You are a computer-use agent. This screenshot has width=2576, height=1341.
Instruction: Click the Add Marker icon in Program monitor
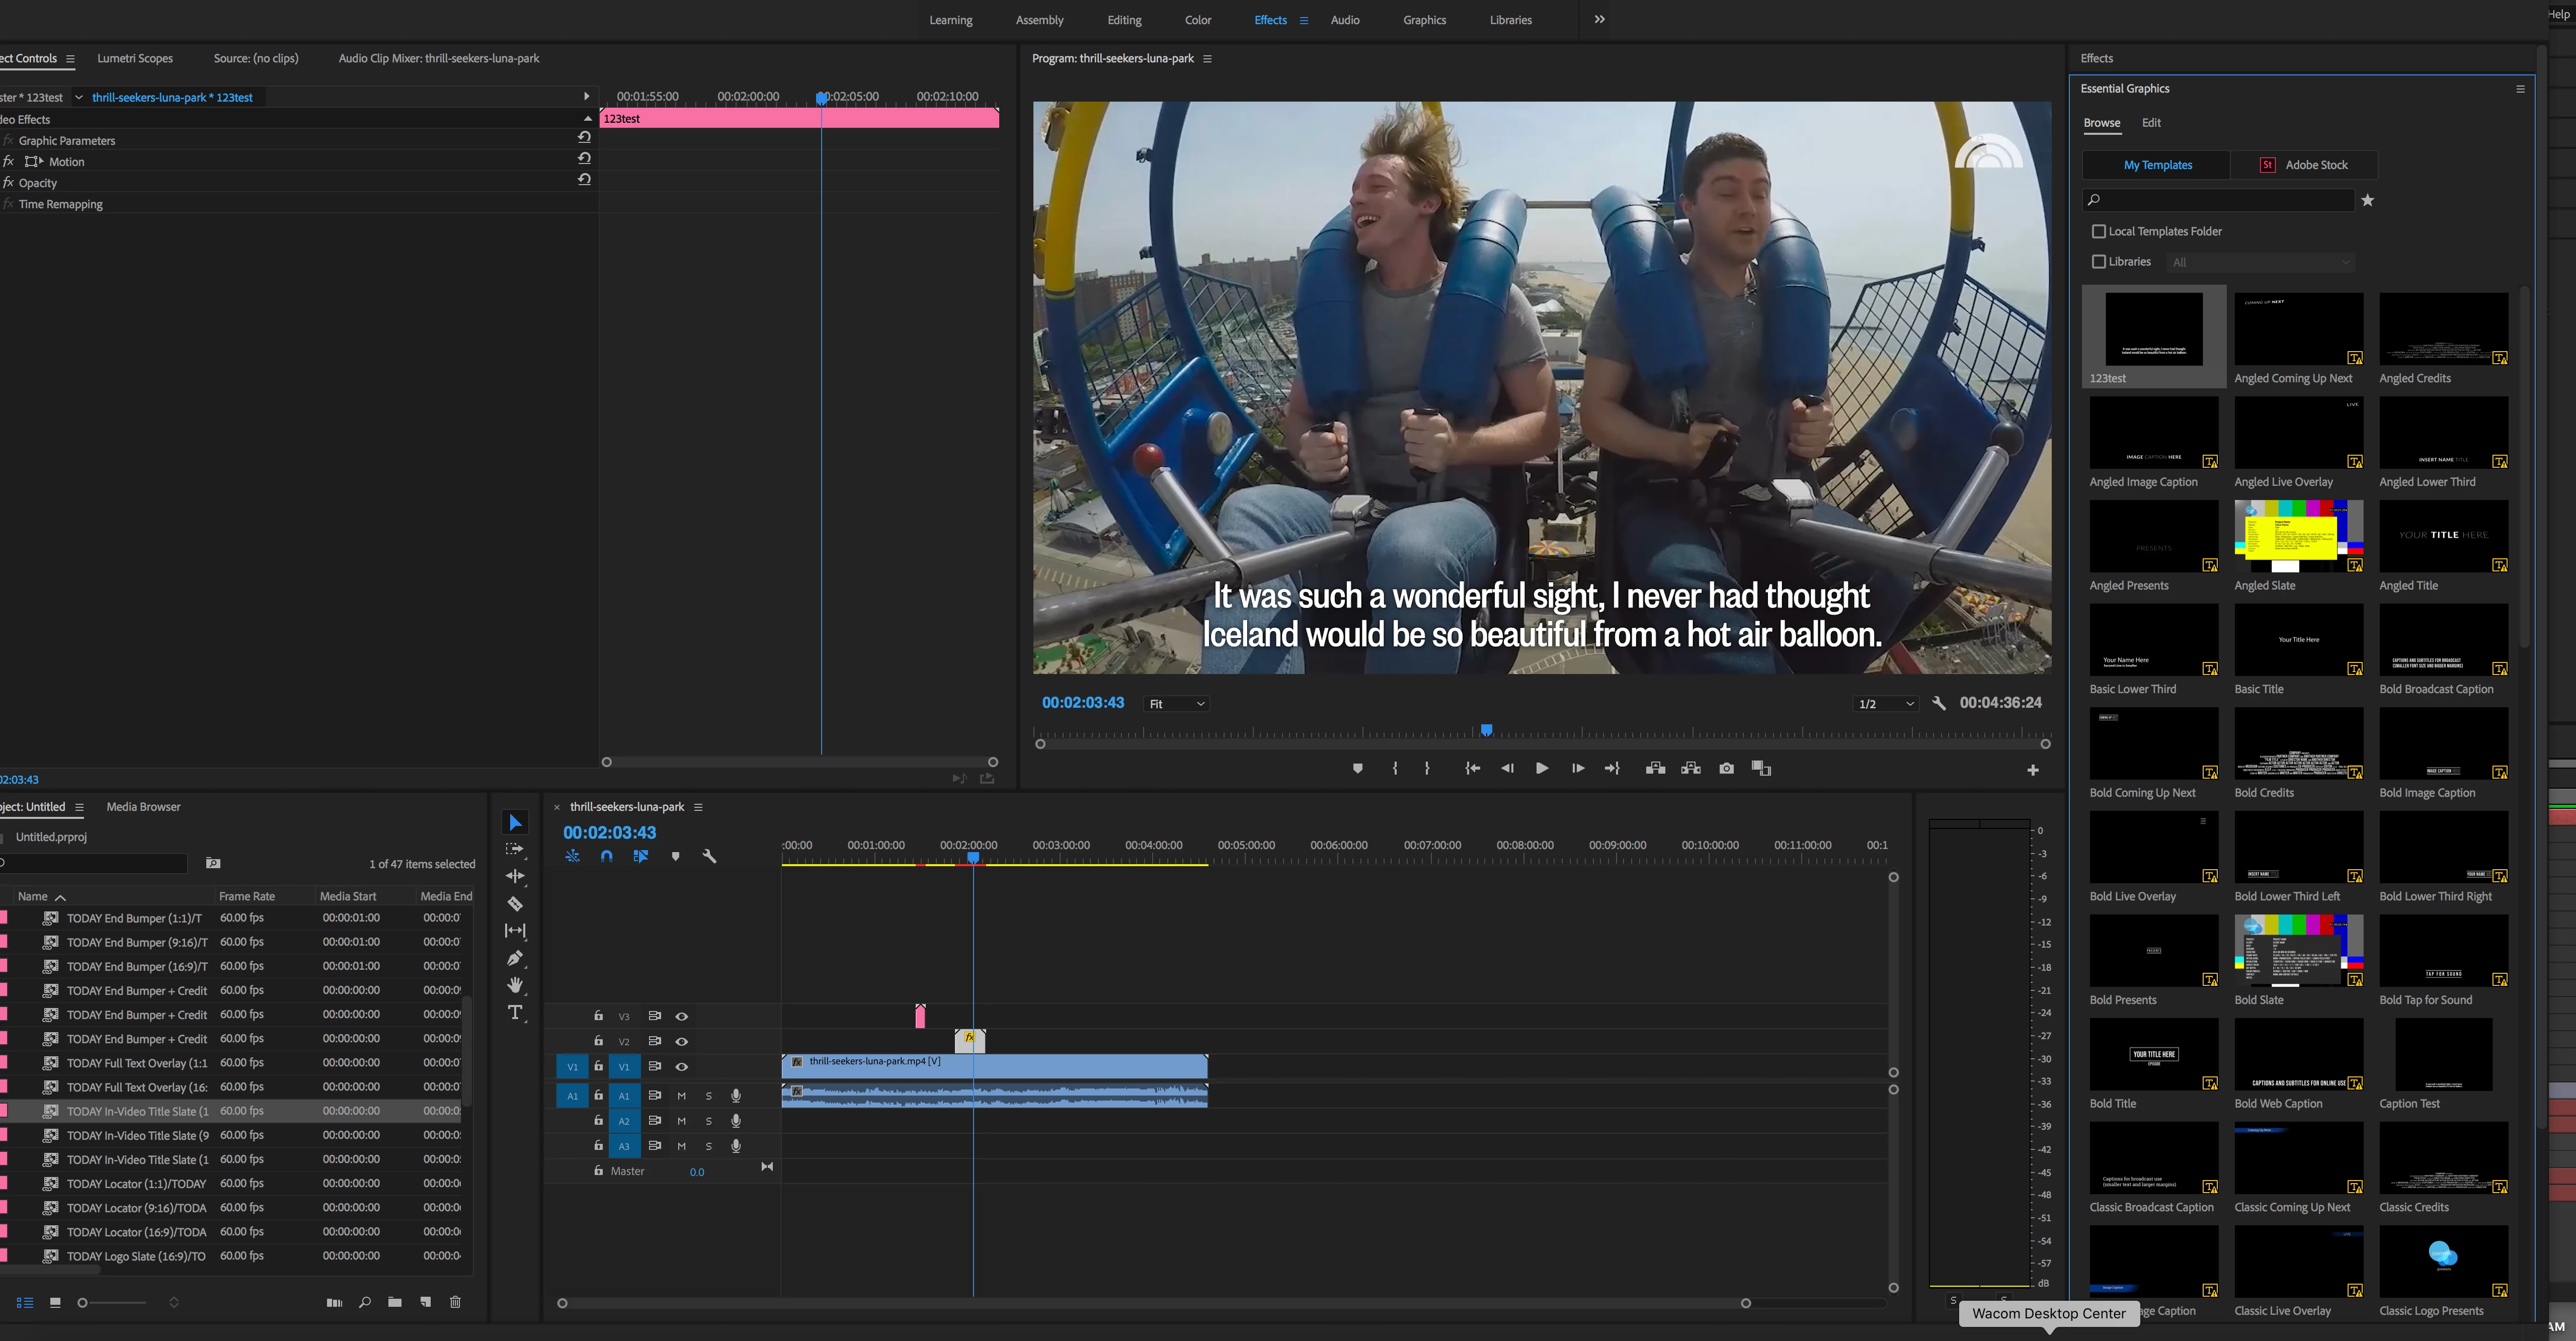coord(1357,768)
